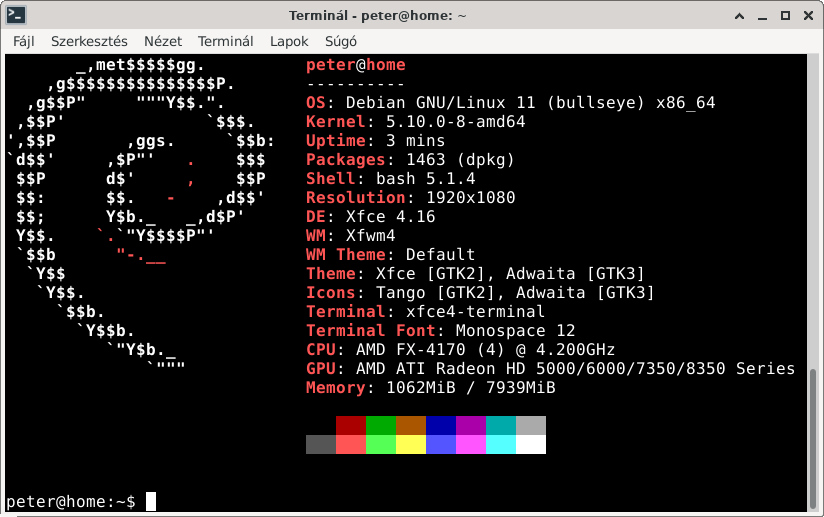Click the light gray color block
Screen dimensions: 824x517
pos(531,426)
